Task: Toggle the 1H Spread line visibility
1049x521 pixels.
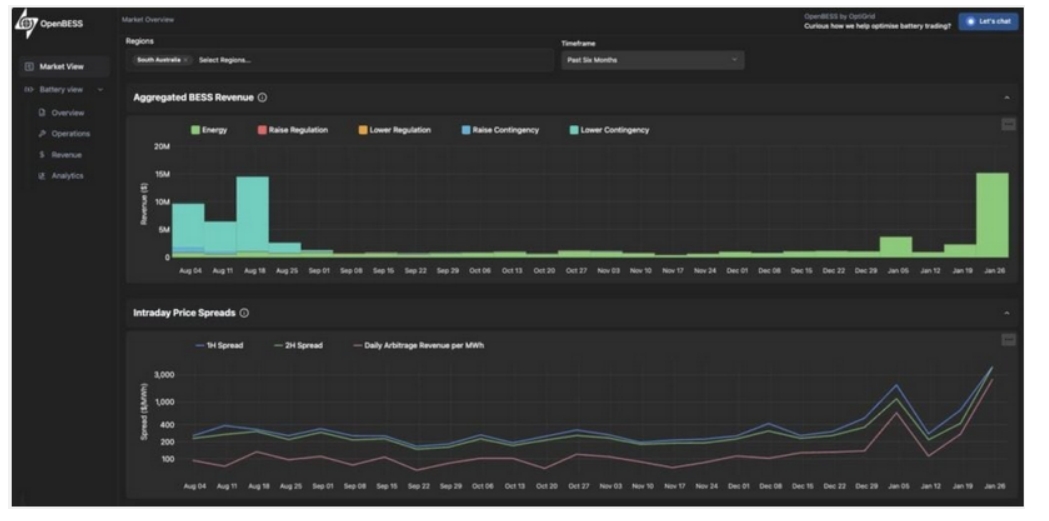Action: pos(202,346)
